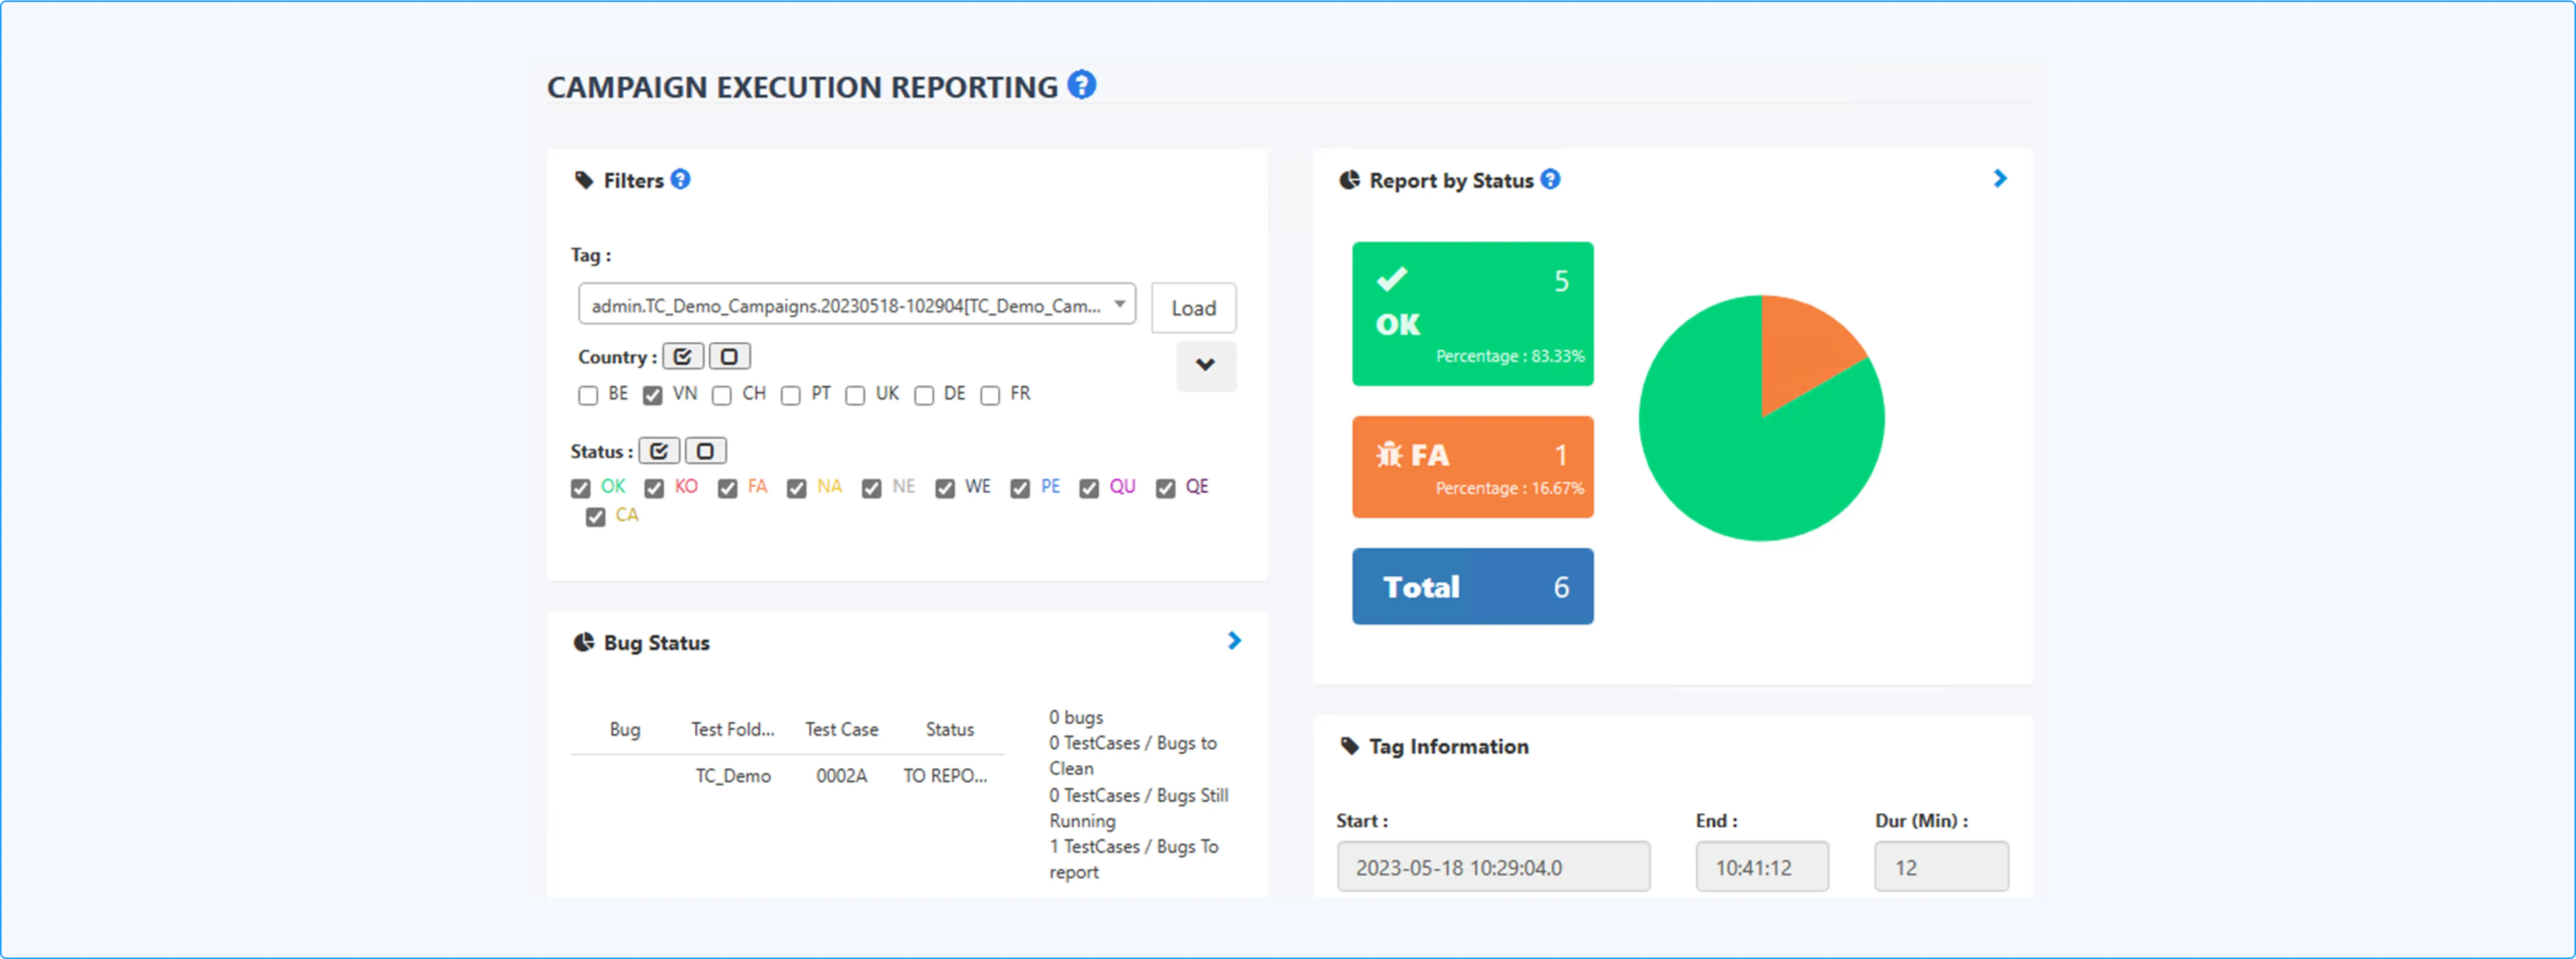The height and width of the screenshot is (959, 2576).
Task: Click the End time field
Action: [1763, 867]
